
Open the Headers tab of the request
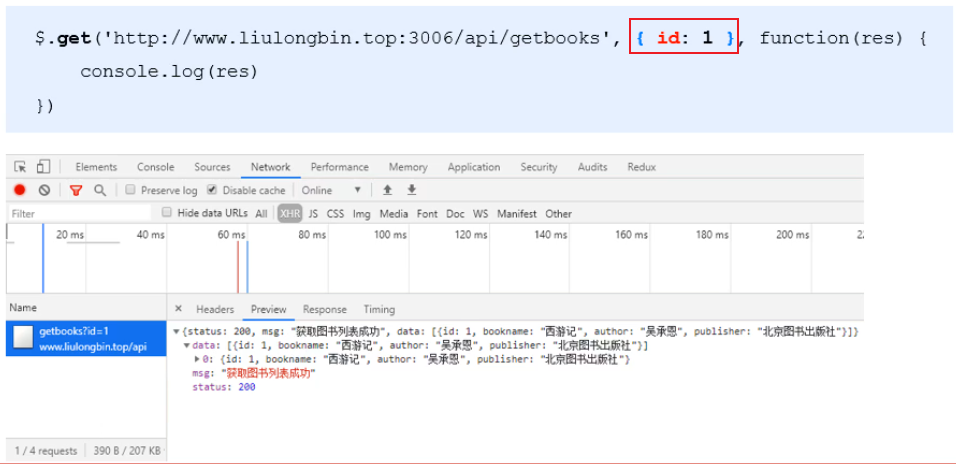215,309
